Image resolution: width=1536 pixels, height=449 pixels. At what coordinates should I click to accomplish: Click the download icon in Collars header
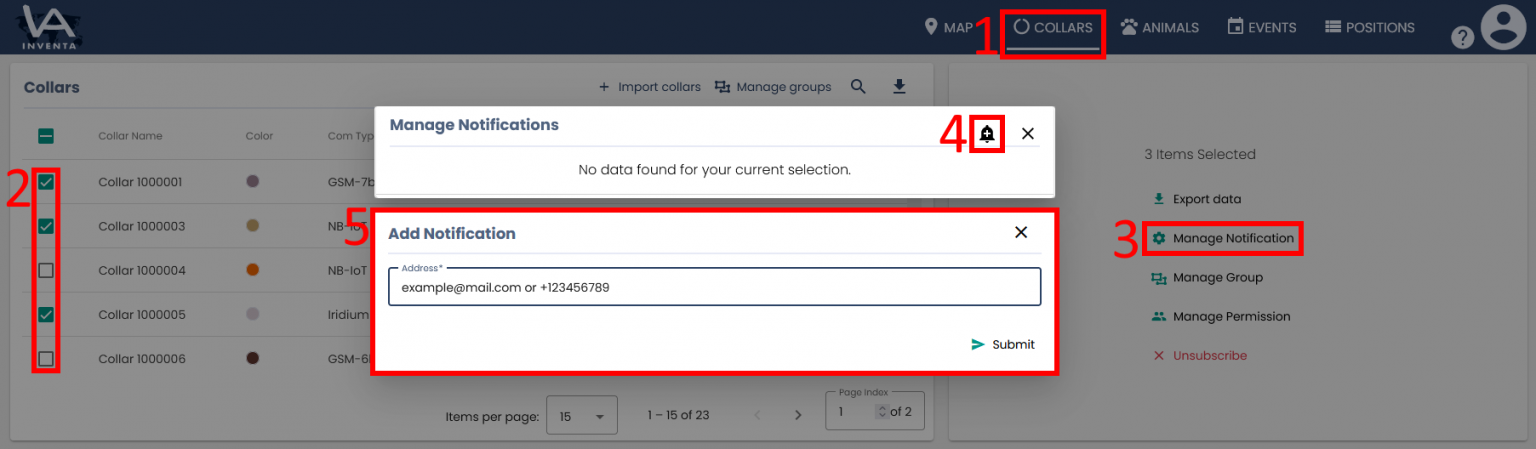(899, 87)
